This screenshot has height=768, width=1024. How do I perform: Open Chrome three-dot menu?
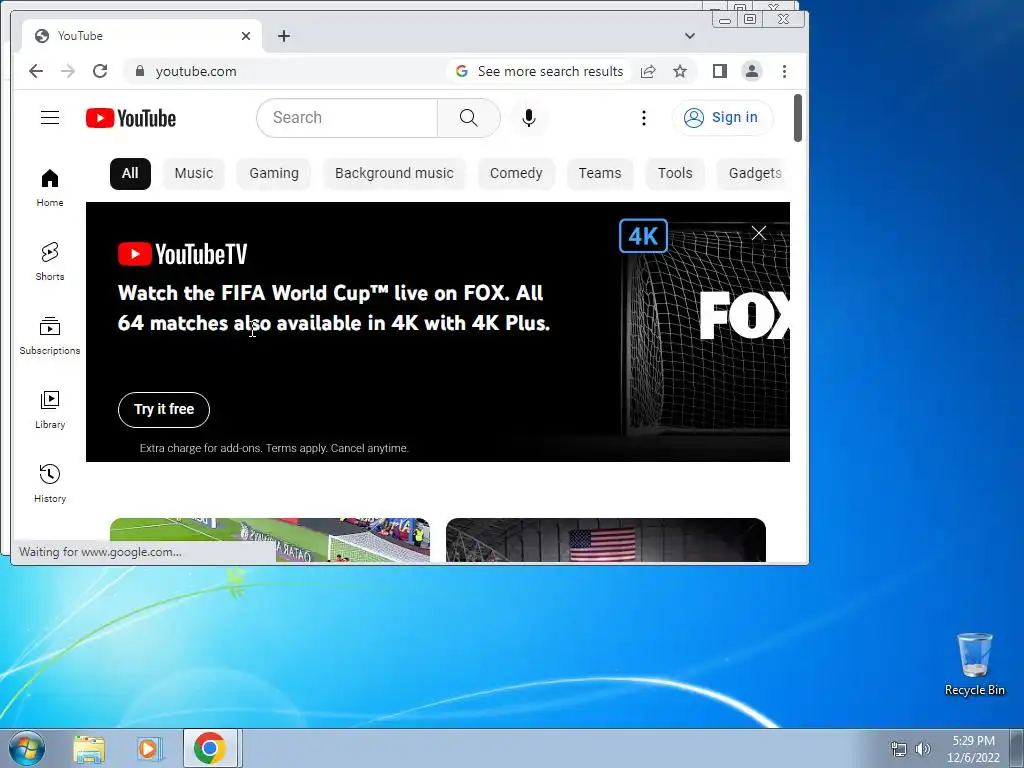[x=784, y=71]
